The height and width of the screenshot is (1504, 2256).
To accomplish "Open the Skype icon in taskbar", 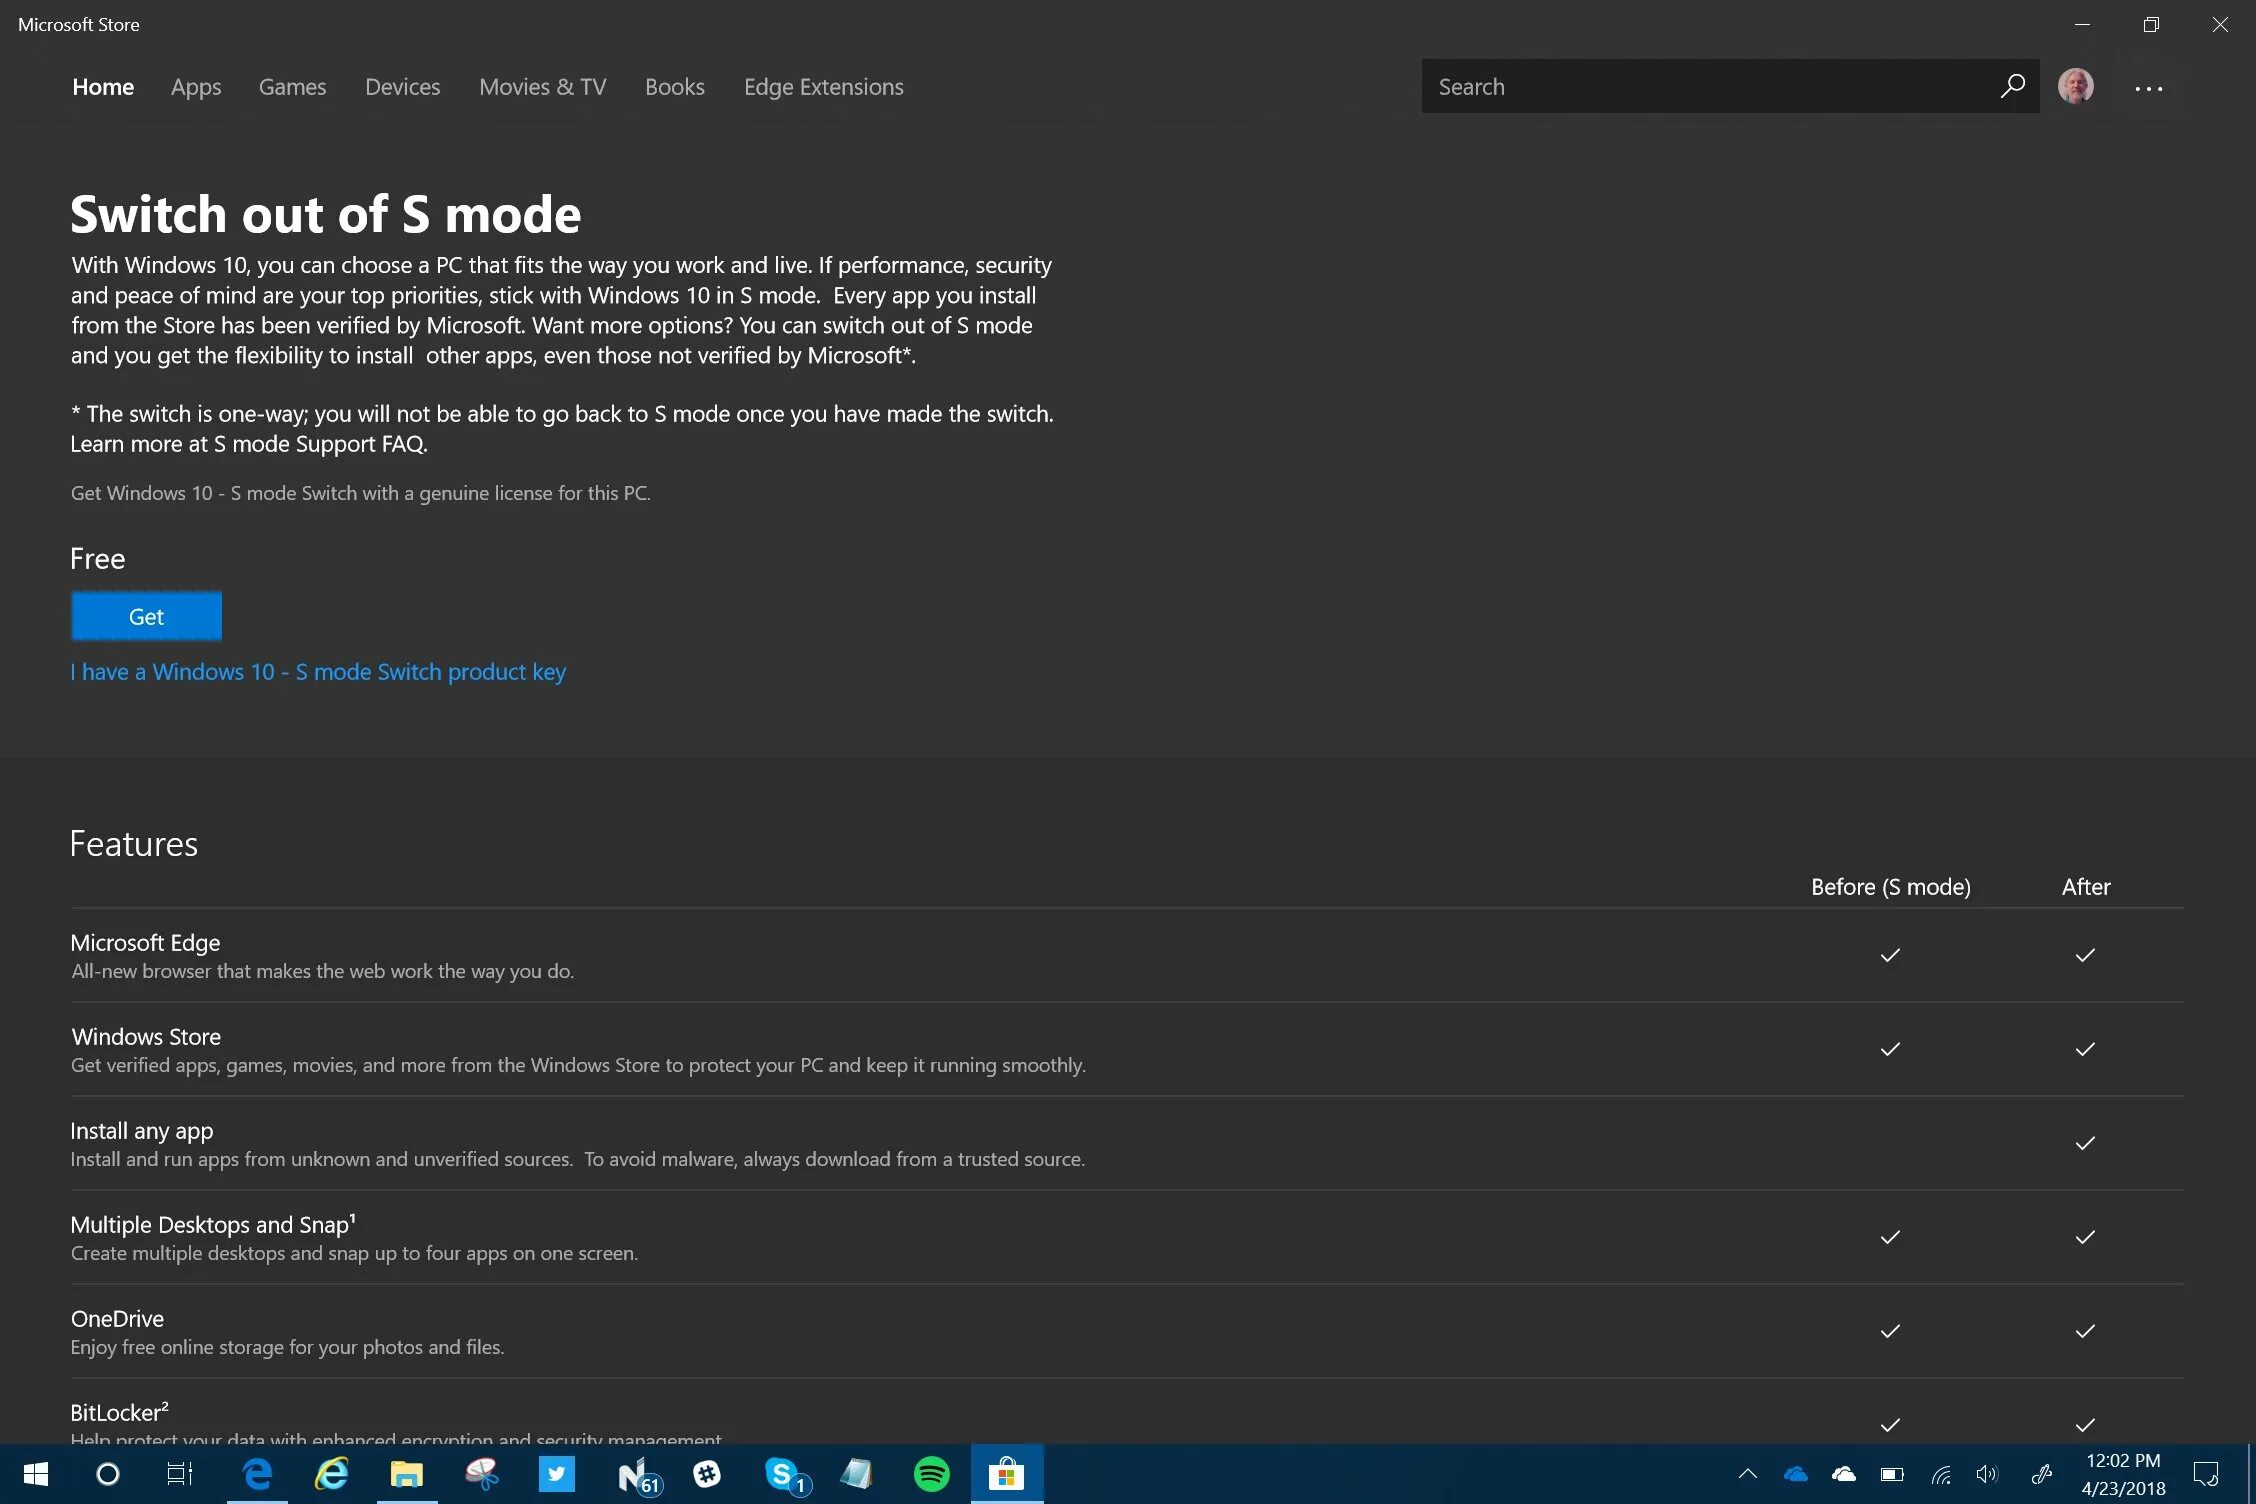I will pos(782,1474).
